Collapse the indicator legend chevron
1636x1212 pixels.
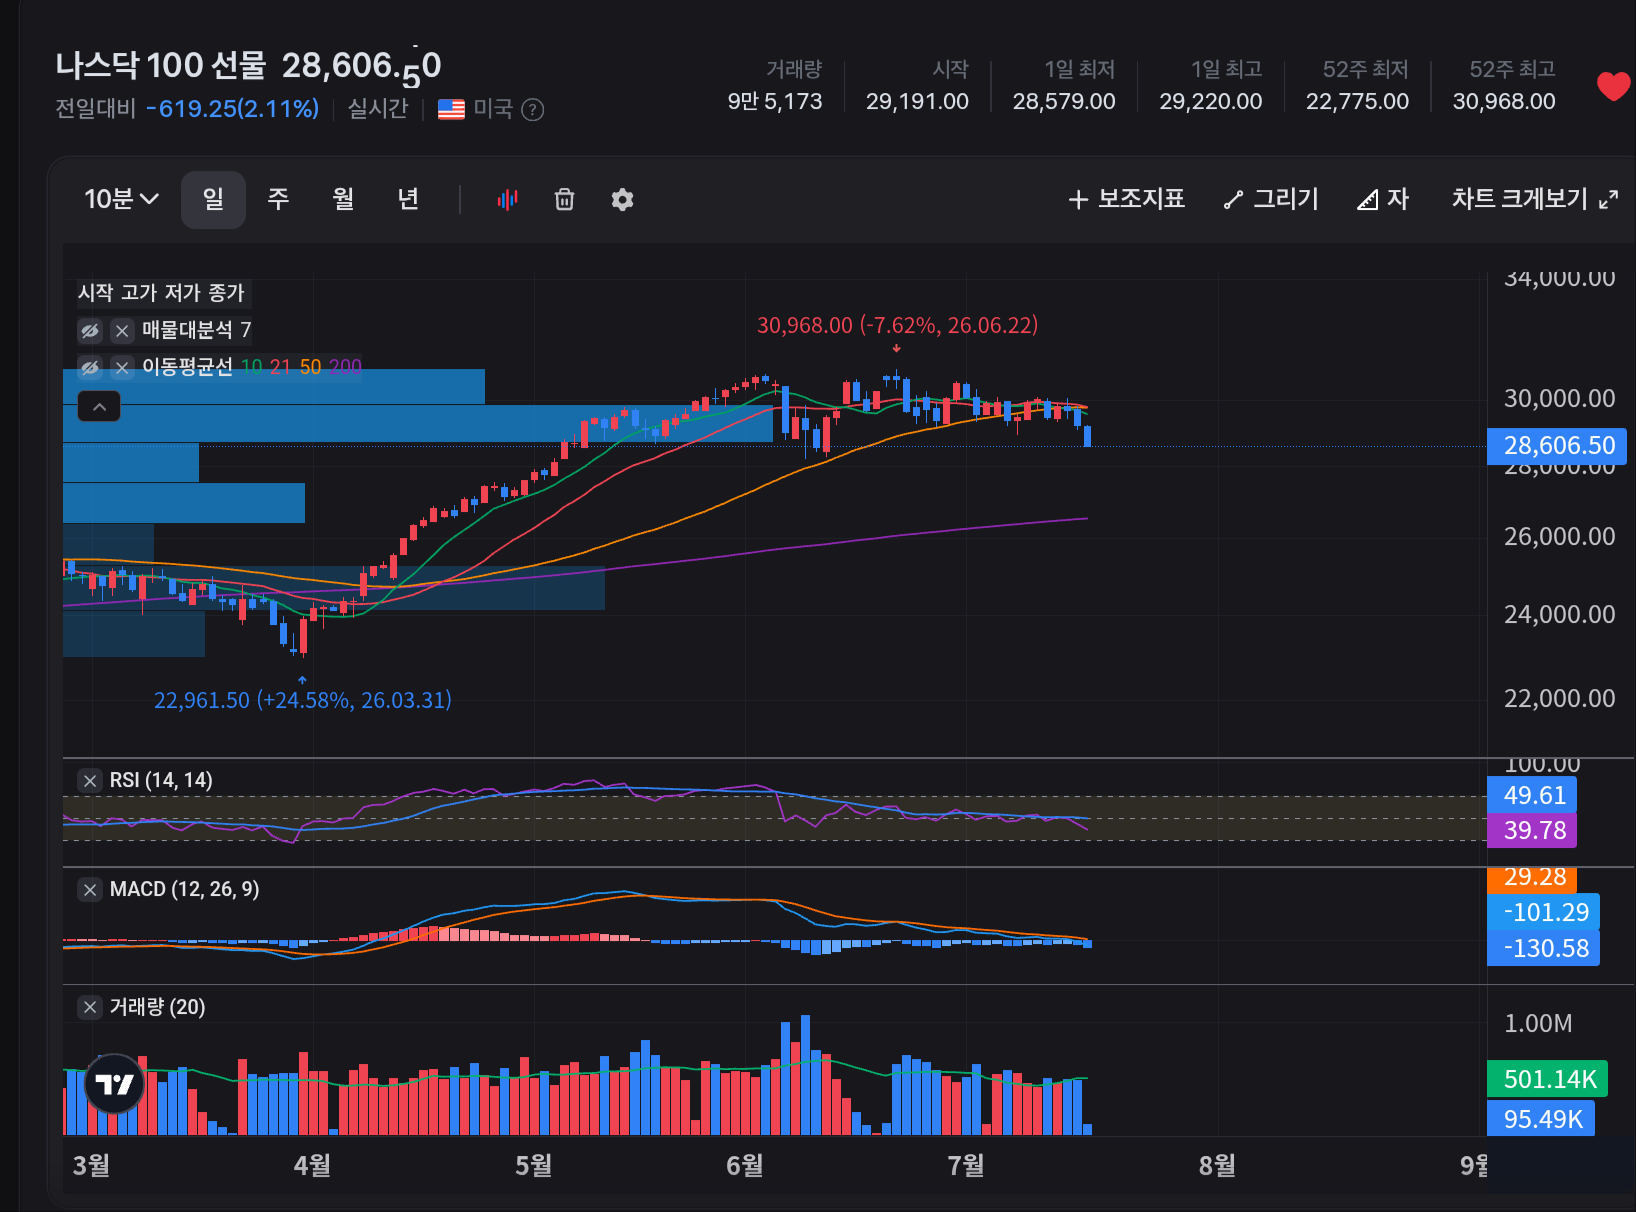[x=99, y=407]
